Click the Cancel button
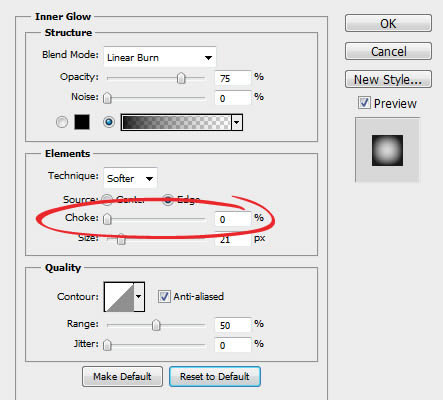 pyautogui.click(x=388, y=51)
